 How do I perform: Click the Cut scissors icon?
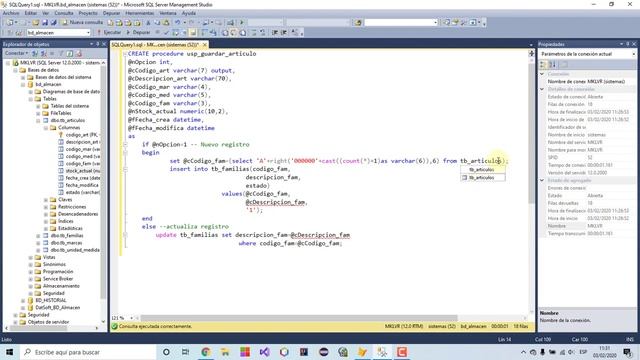click(148, 22)
